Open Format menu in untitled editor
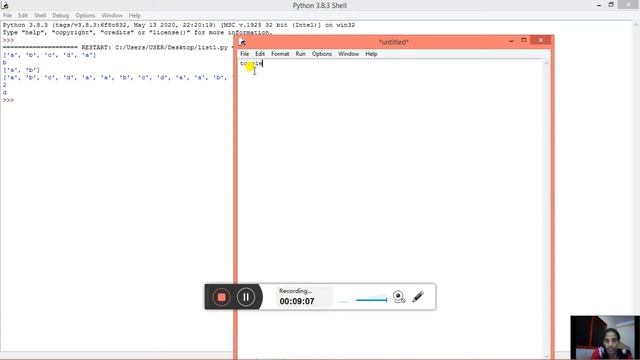 click(280, 54)
